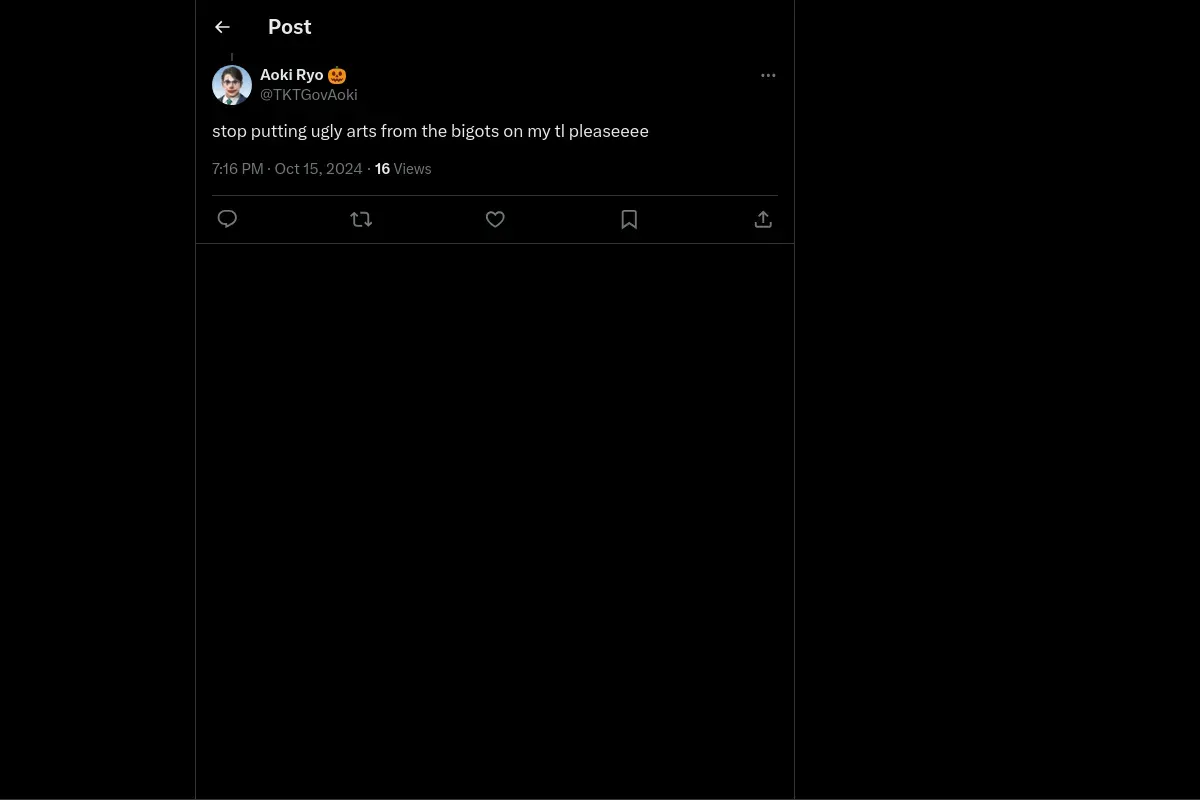Like the post with the heart icon
Viewport: 1200px width, 800px height.
495,219
